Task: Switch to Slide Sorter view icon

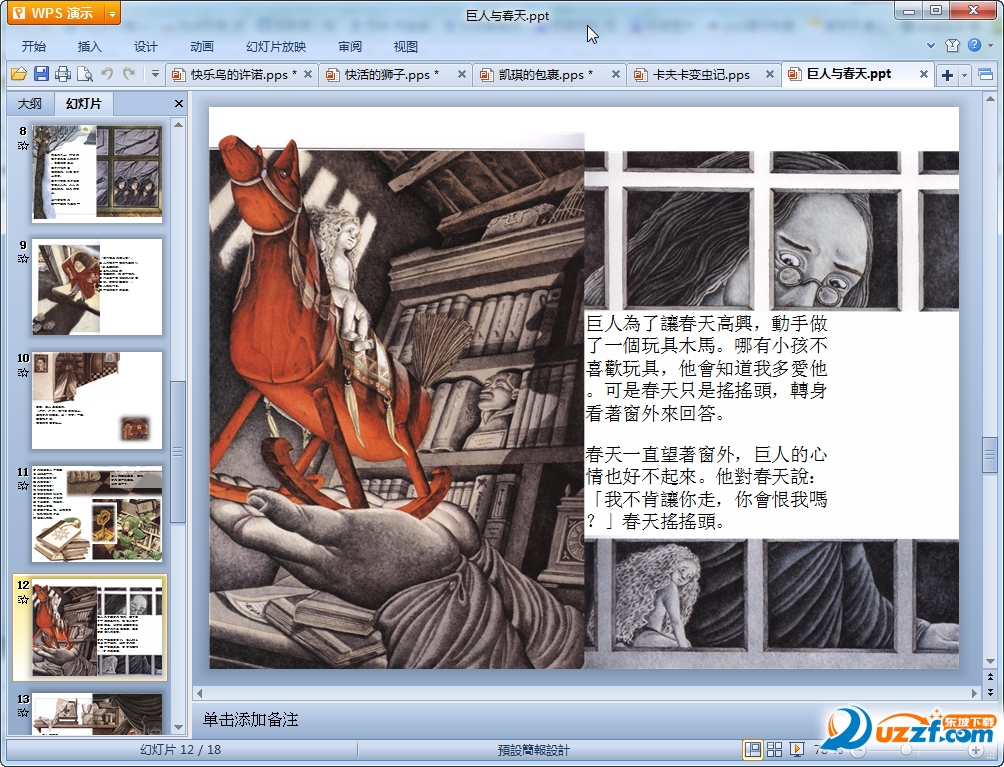Action: [775, 749]
